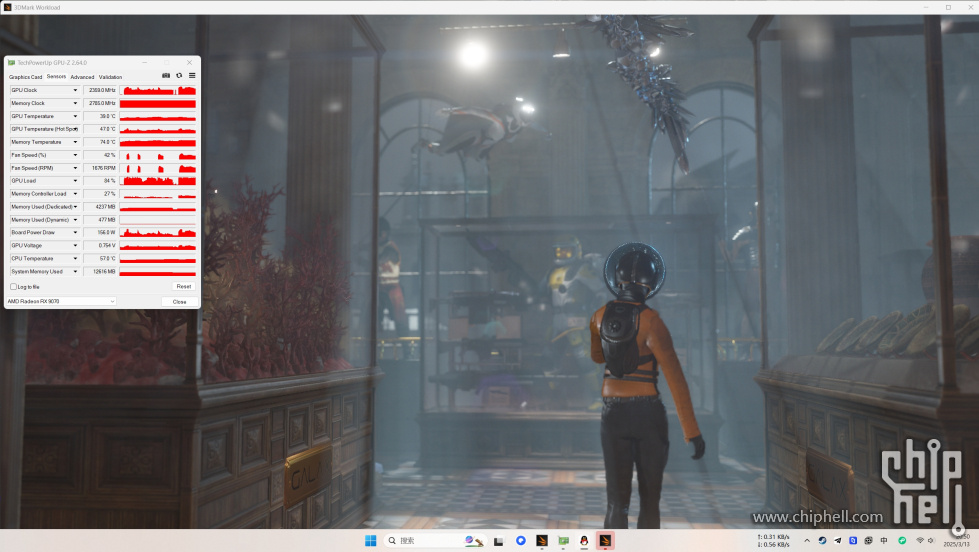
Task: Click the search highlight planet icon
Action: (474, 541)
